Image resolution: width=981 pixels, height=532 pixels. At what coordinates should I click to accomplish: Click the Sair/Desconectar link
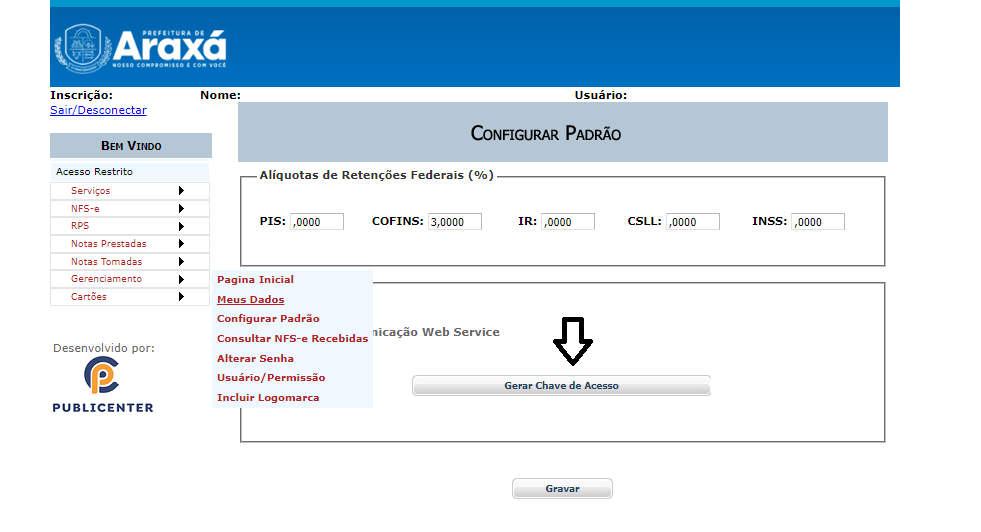coord(98,110)
